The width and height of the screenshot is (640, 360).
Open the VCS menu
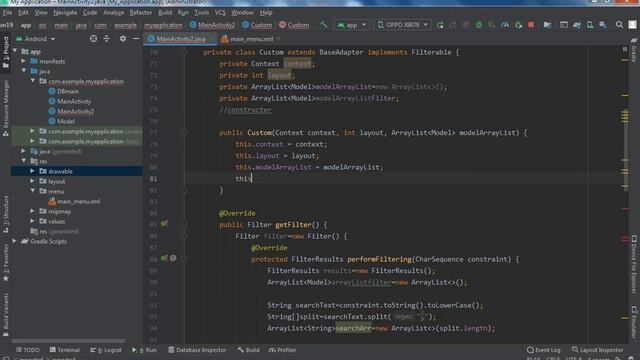click(x=220, y=13)
